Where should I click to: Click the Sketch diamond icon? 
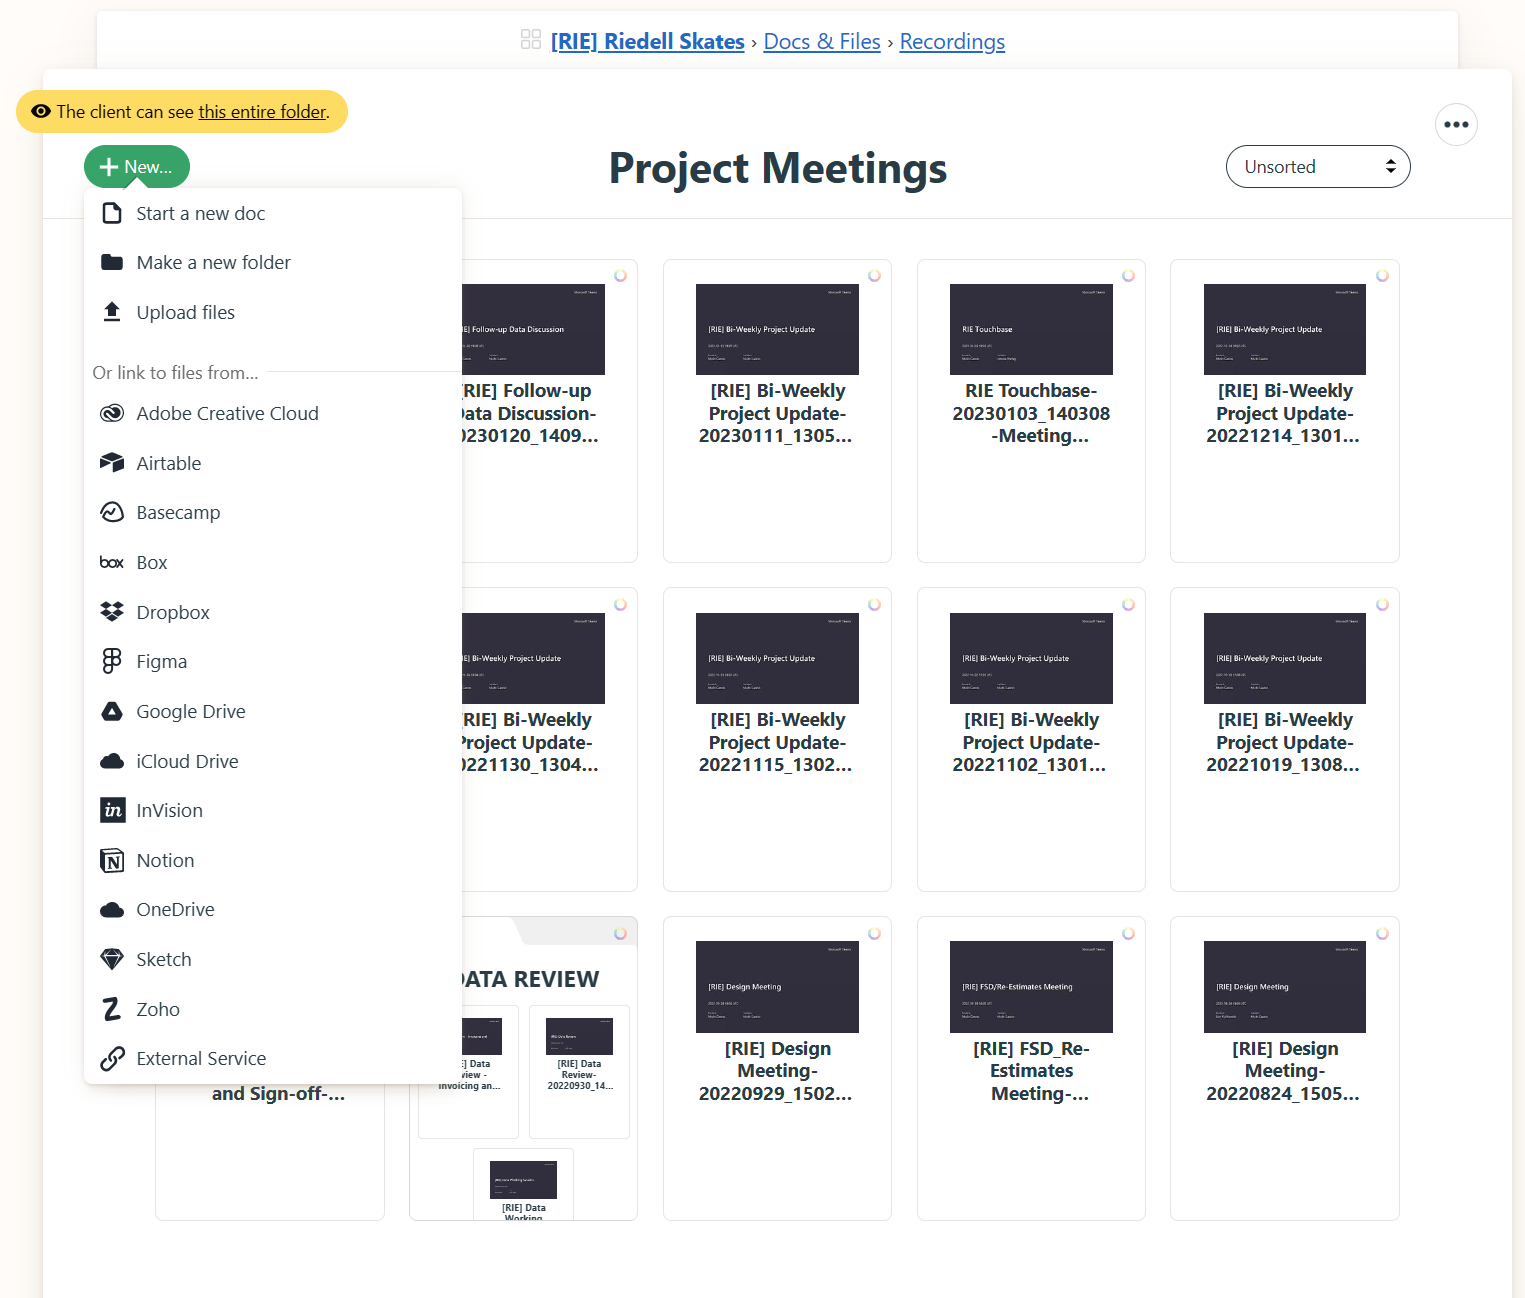tap(112, 959)
